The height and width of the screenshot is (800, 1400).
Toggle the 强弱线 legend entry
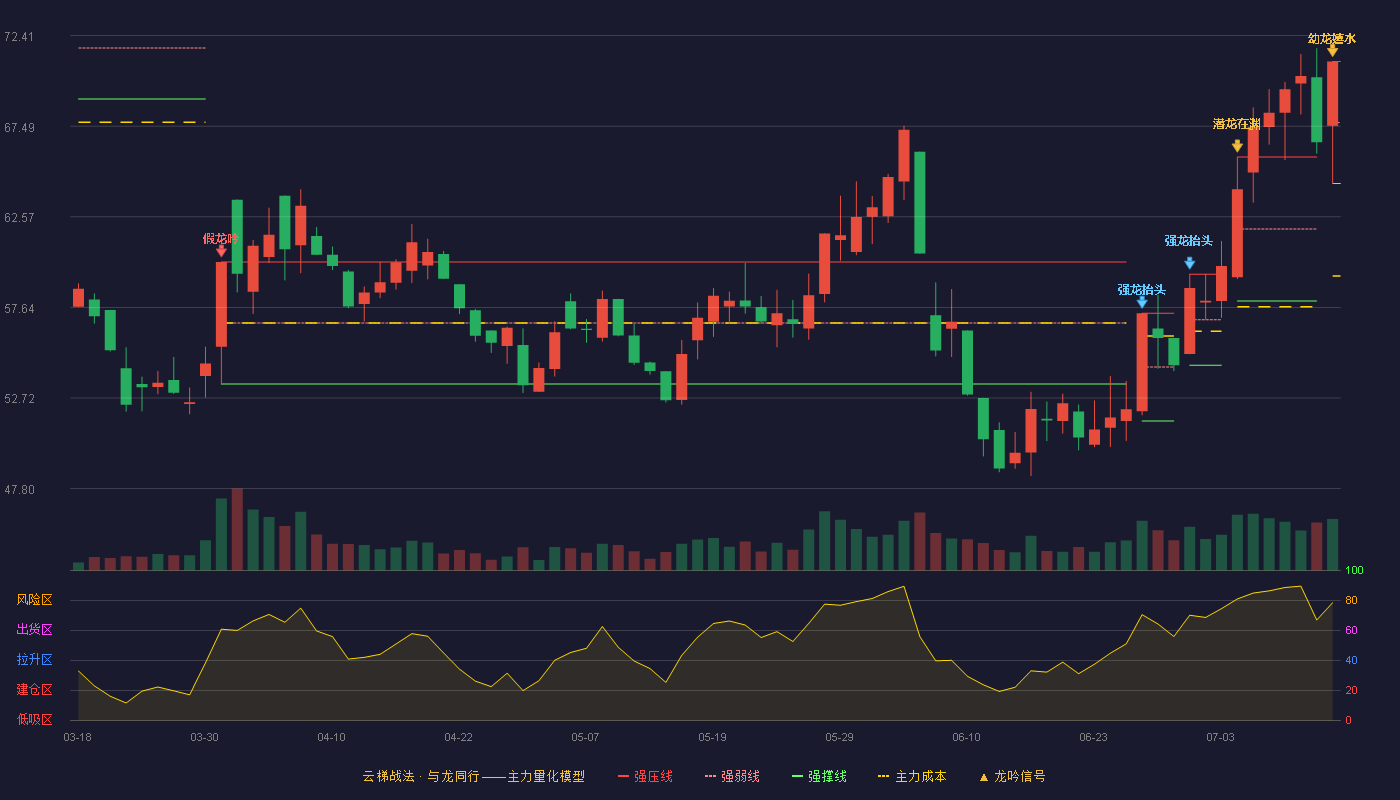[x=732, y=776]
